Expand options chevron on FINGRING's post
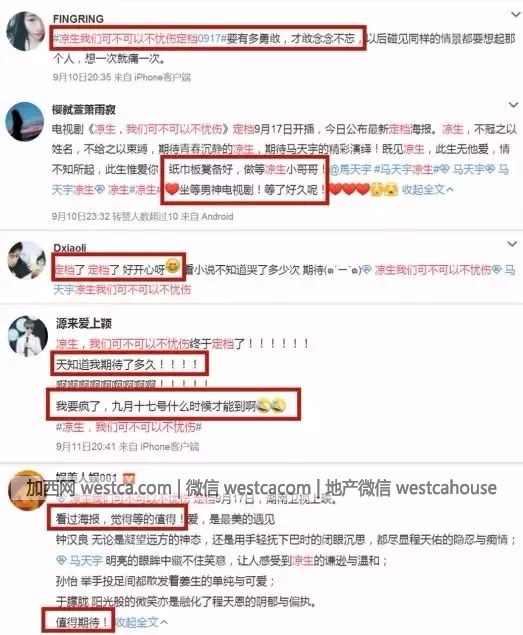523x635 pixels. click(x=515, y=15)
